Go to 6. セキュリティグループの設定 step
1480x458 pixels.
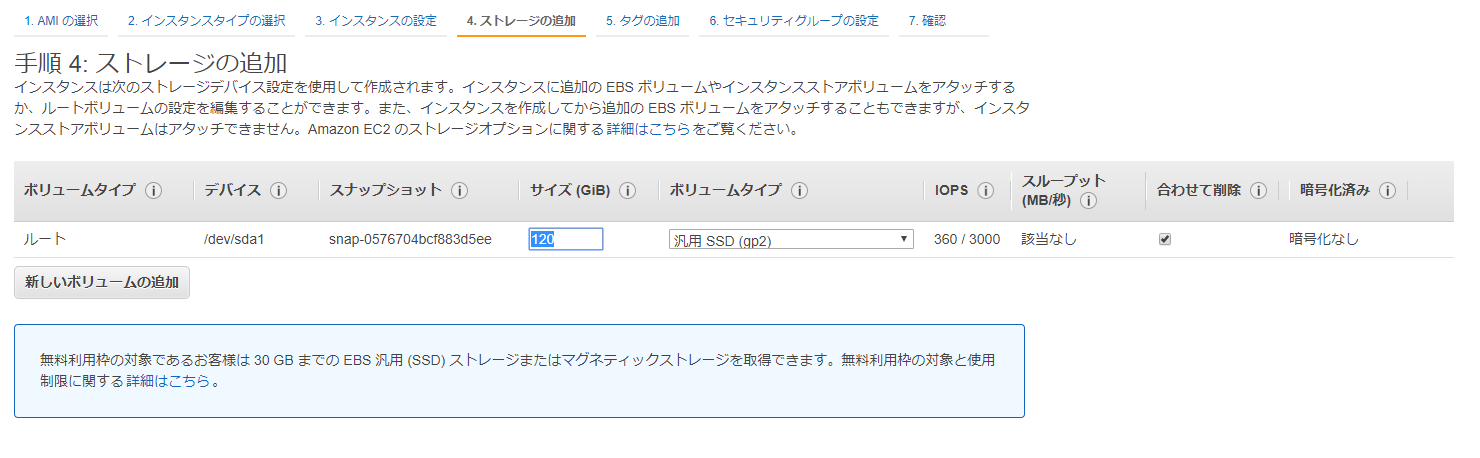click(794, 21)
